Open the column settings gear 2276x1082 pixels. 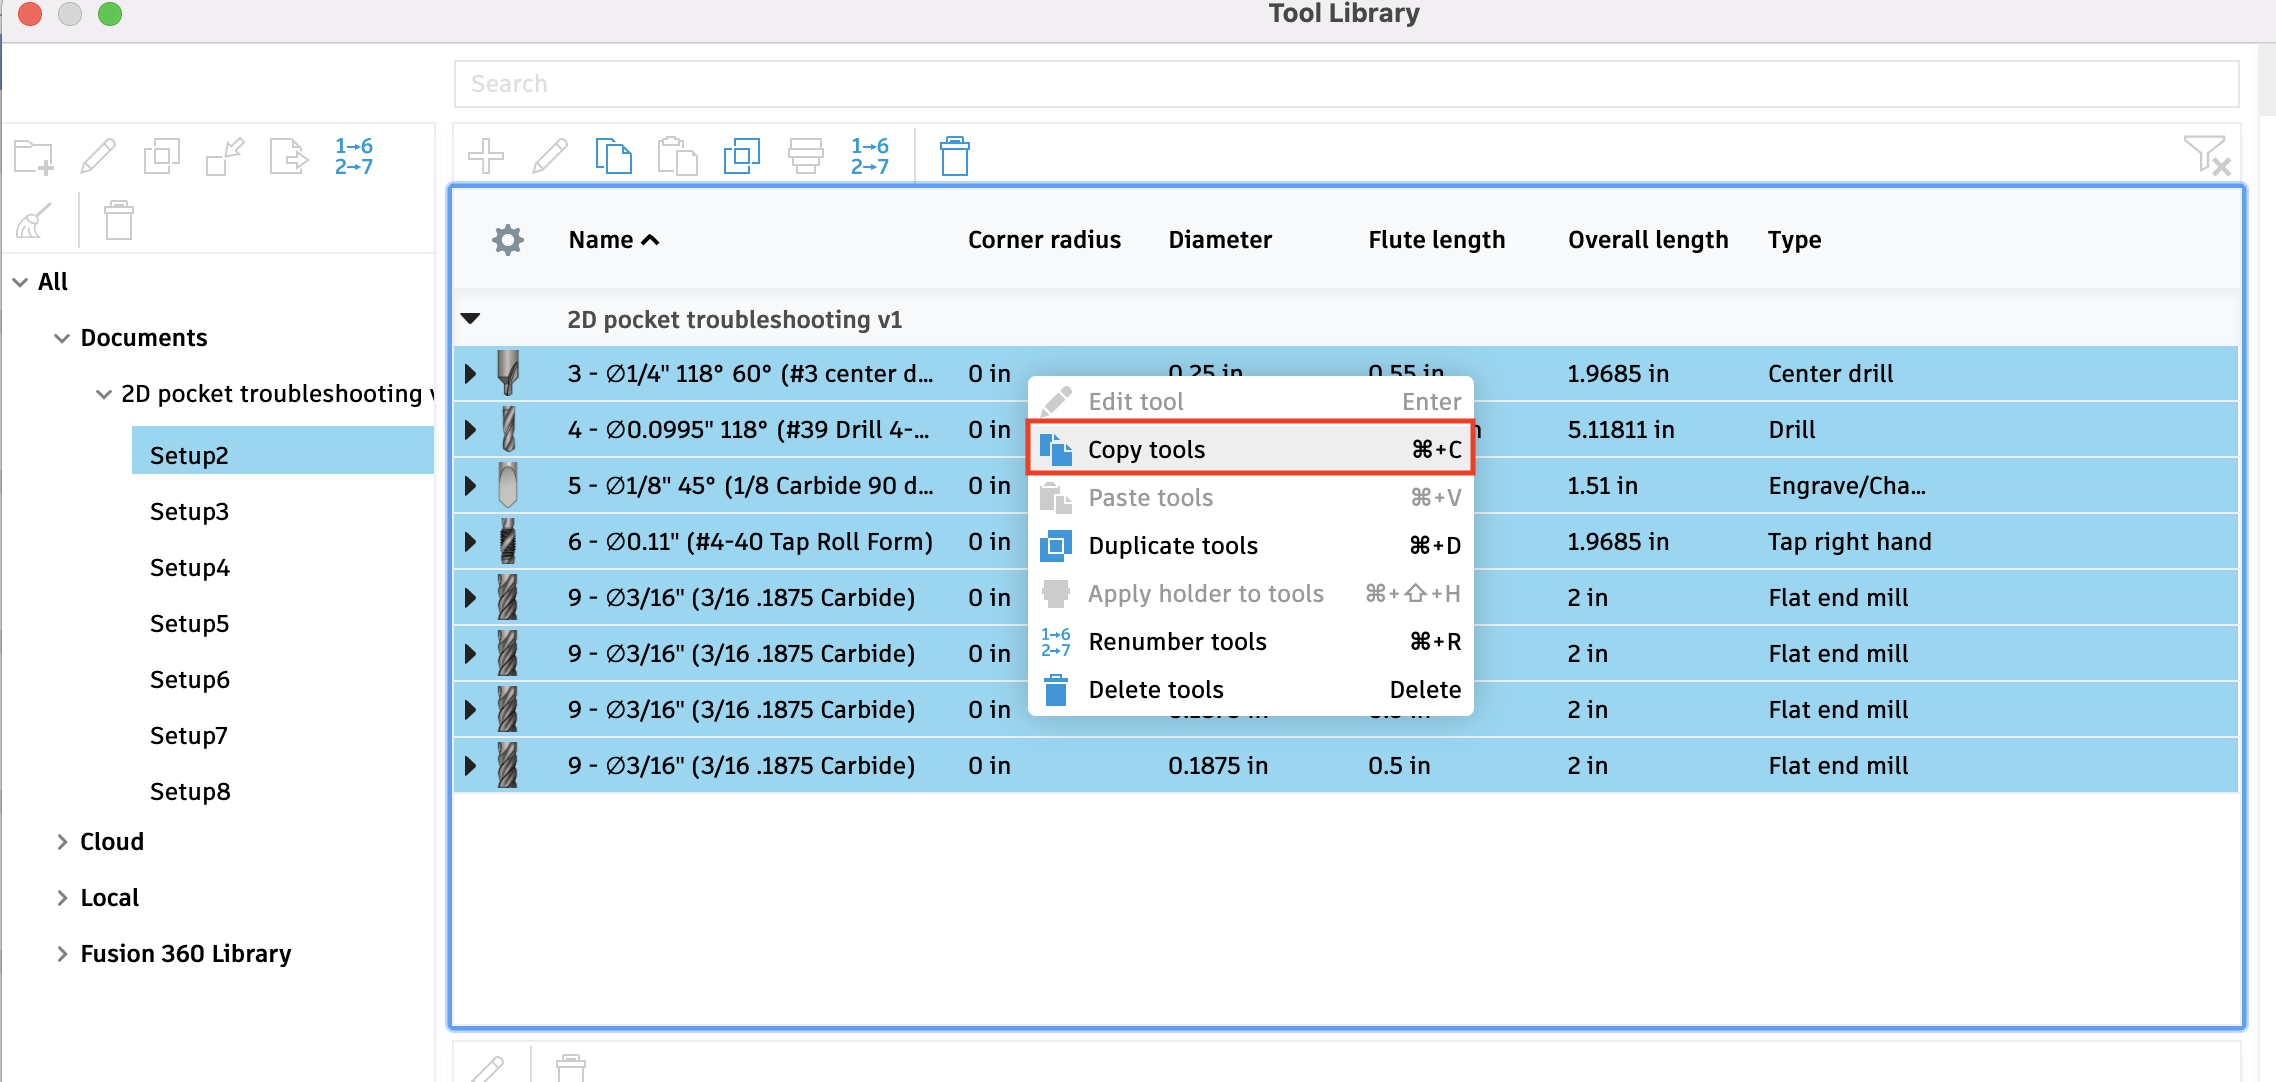coord(507,239)
